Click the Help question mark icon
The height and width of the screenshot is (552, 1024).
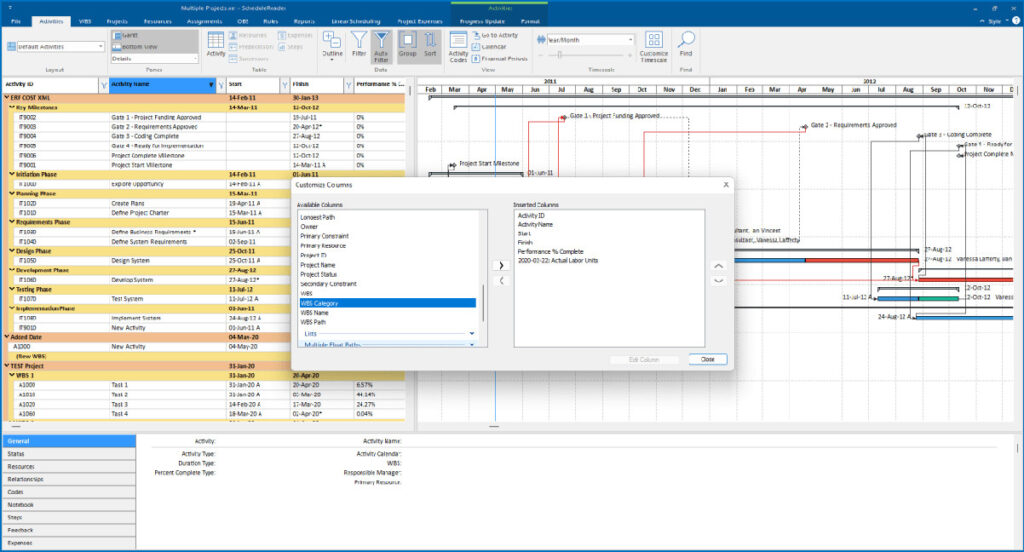pyautogui.click(x=1016, y=21)
